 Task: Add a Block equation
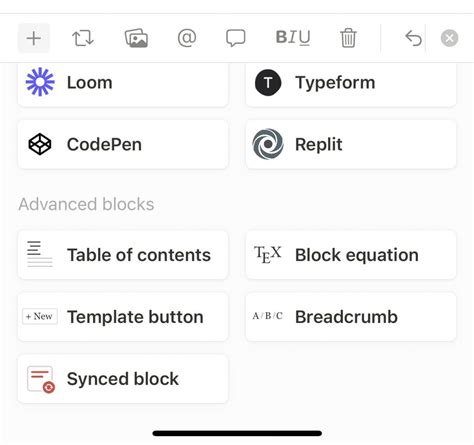[x=351, y=255]
